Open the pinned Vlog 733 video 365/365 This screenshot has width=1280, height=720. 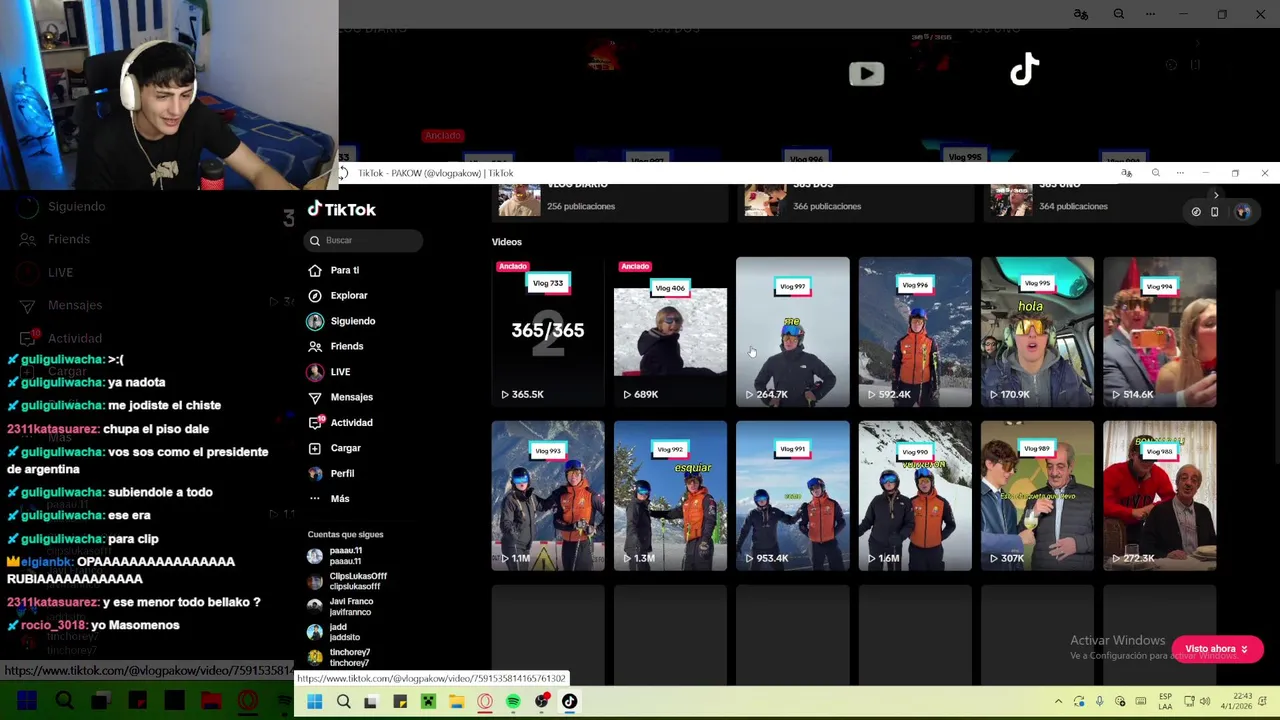548,332
